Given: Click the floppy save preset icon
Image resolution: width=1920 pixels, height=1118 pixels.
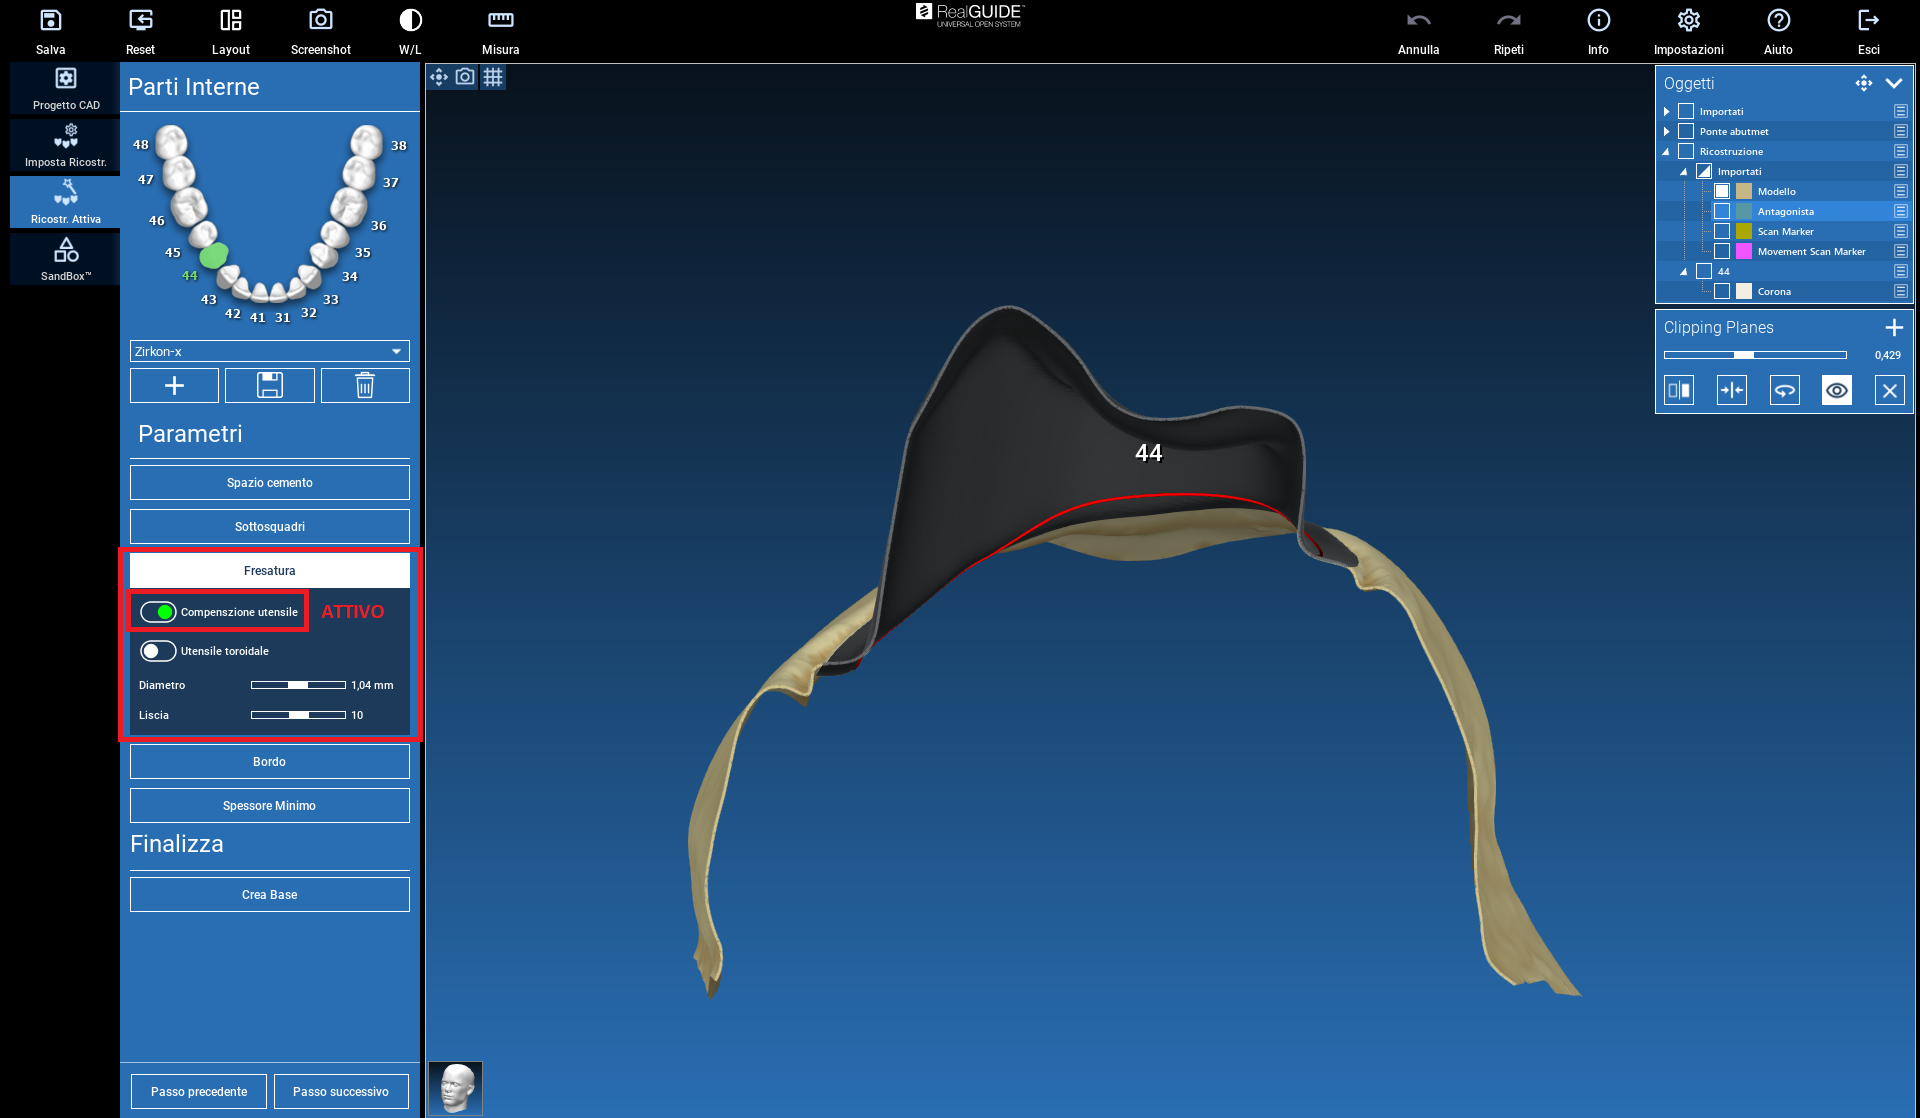Looking at the screenshot, I should [270, 385].
